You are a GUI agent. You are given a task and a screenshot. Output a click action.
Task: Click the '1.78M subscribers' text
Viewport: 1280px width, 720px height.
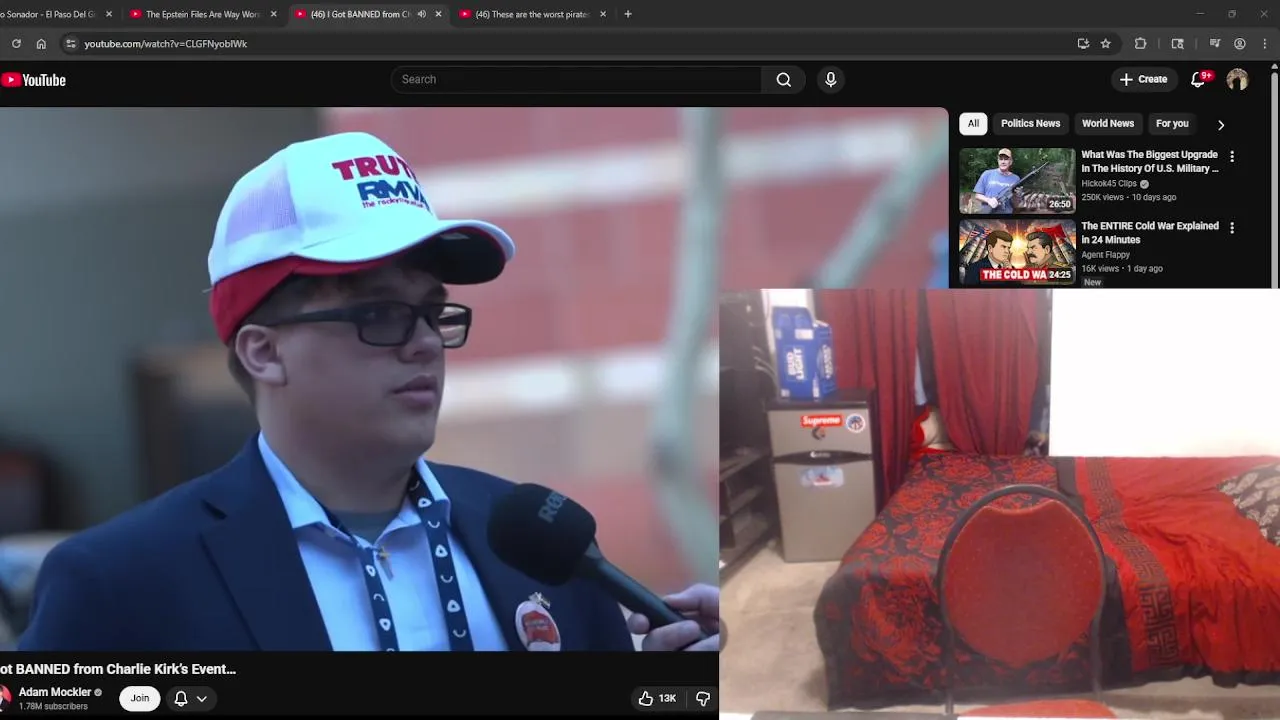tap(53, 707)
